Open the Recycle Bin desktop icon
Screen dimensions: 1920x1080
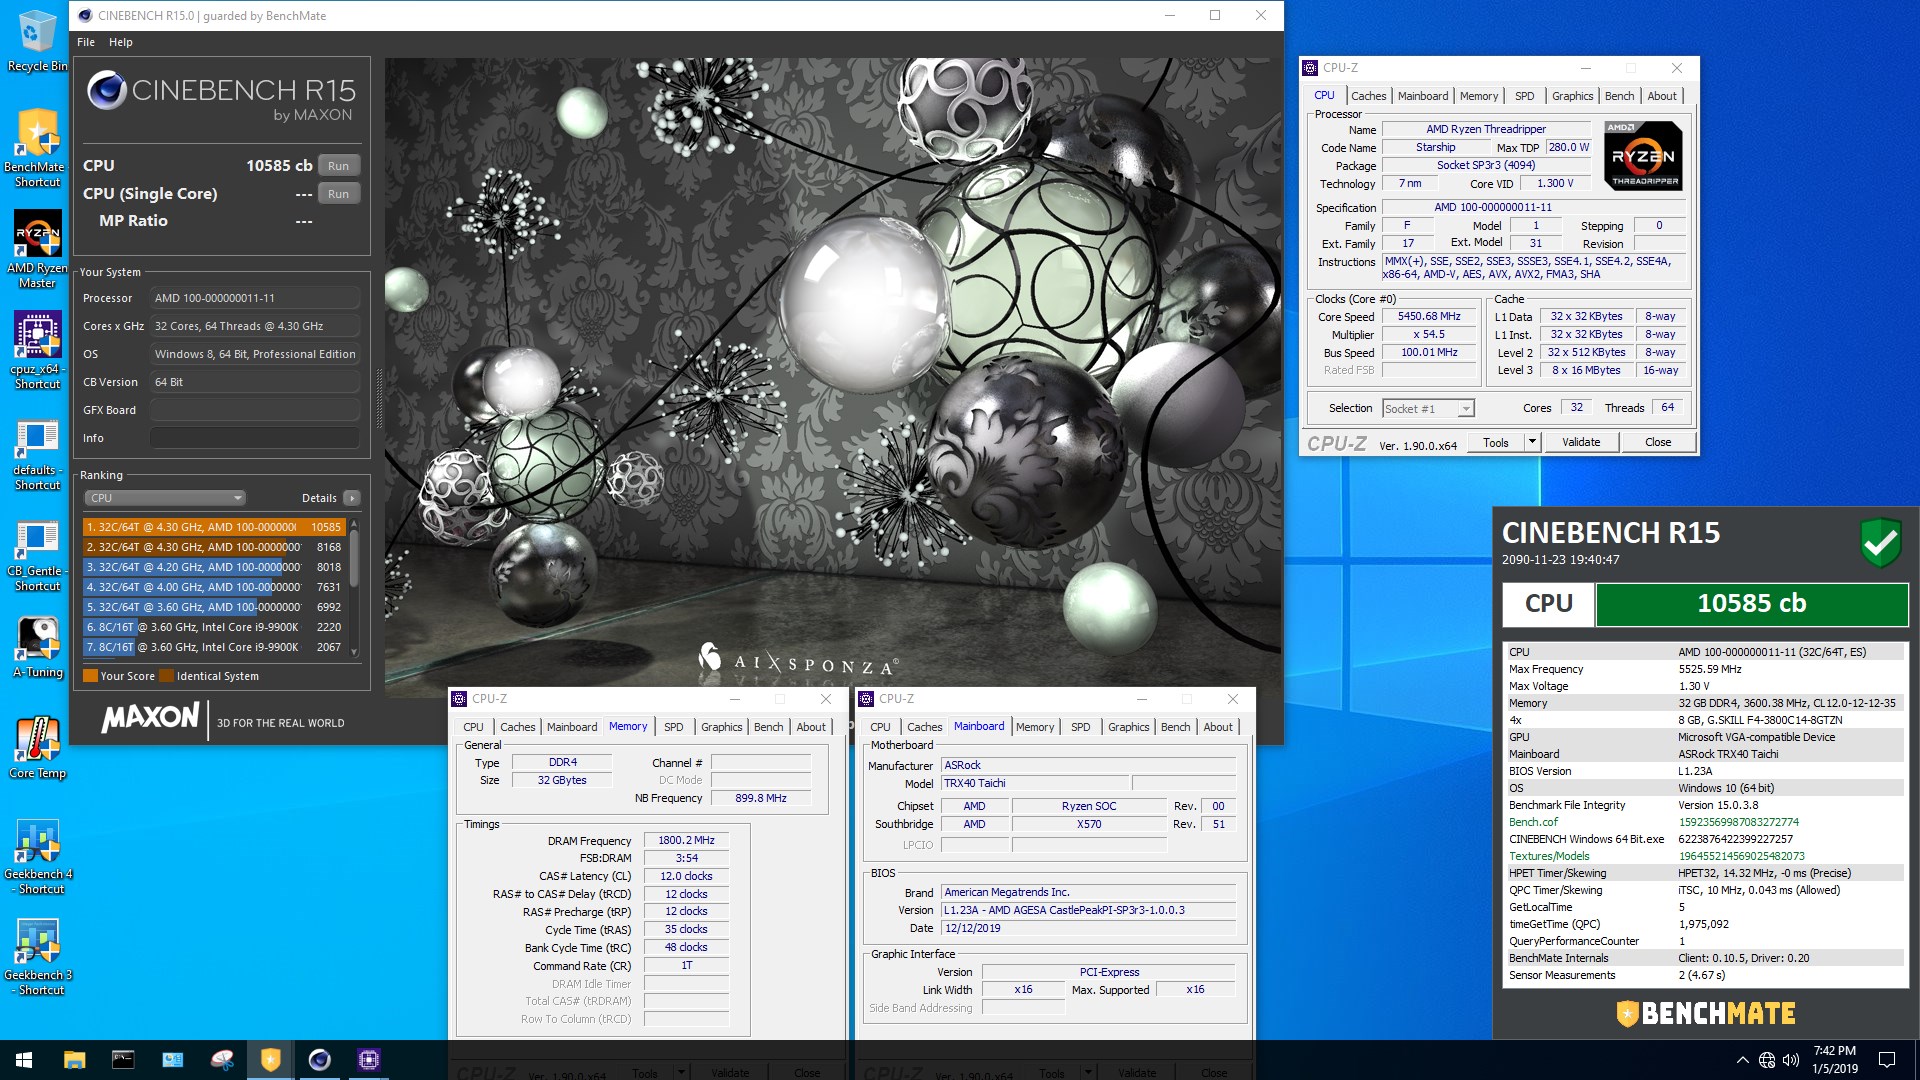[x=37, y=42]
